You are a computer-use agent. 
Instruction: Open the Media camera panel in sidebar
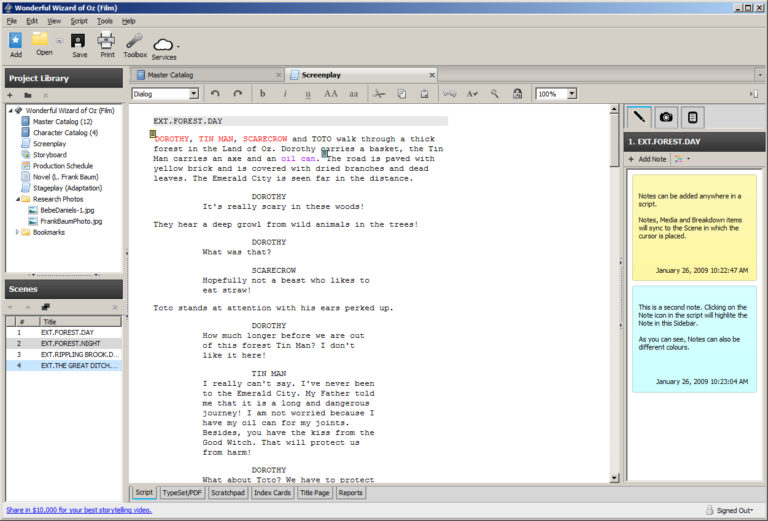666,117
